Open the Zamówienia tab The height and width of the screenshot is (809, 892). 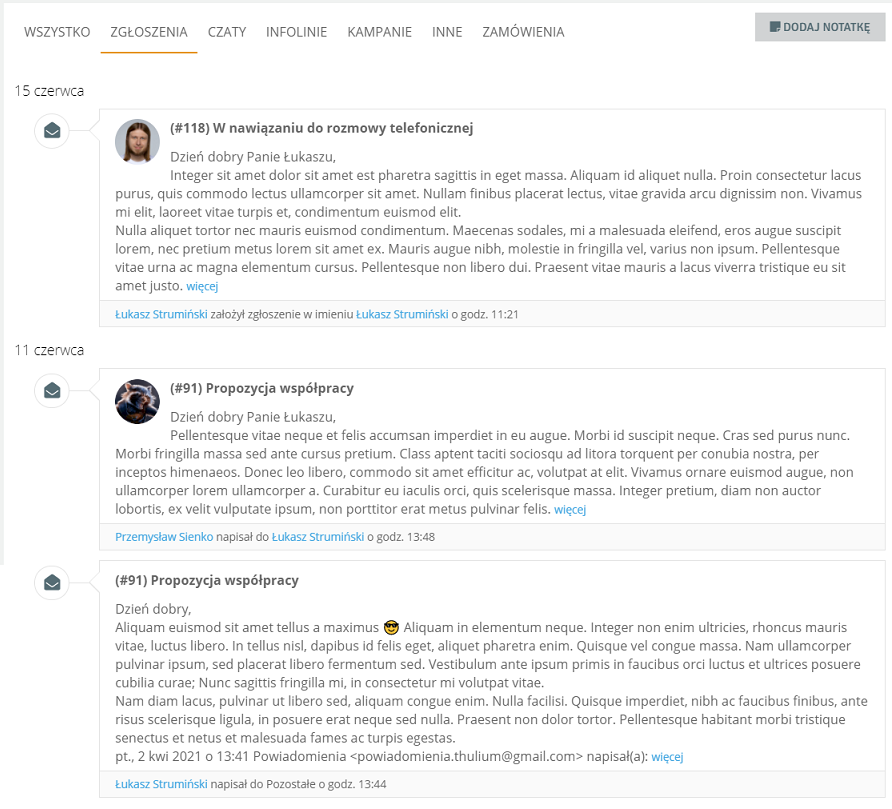(x=523, y=32)
